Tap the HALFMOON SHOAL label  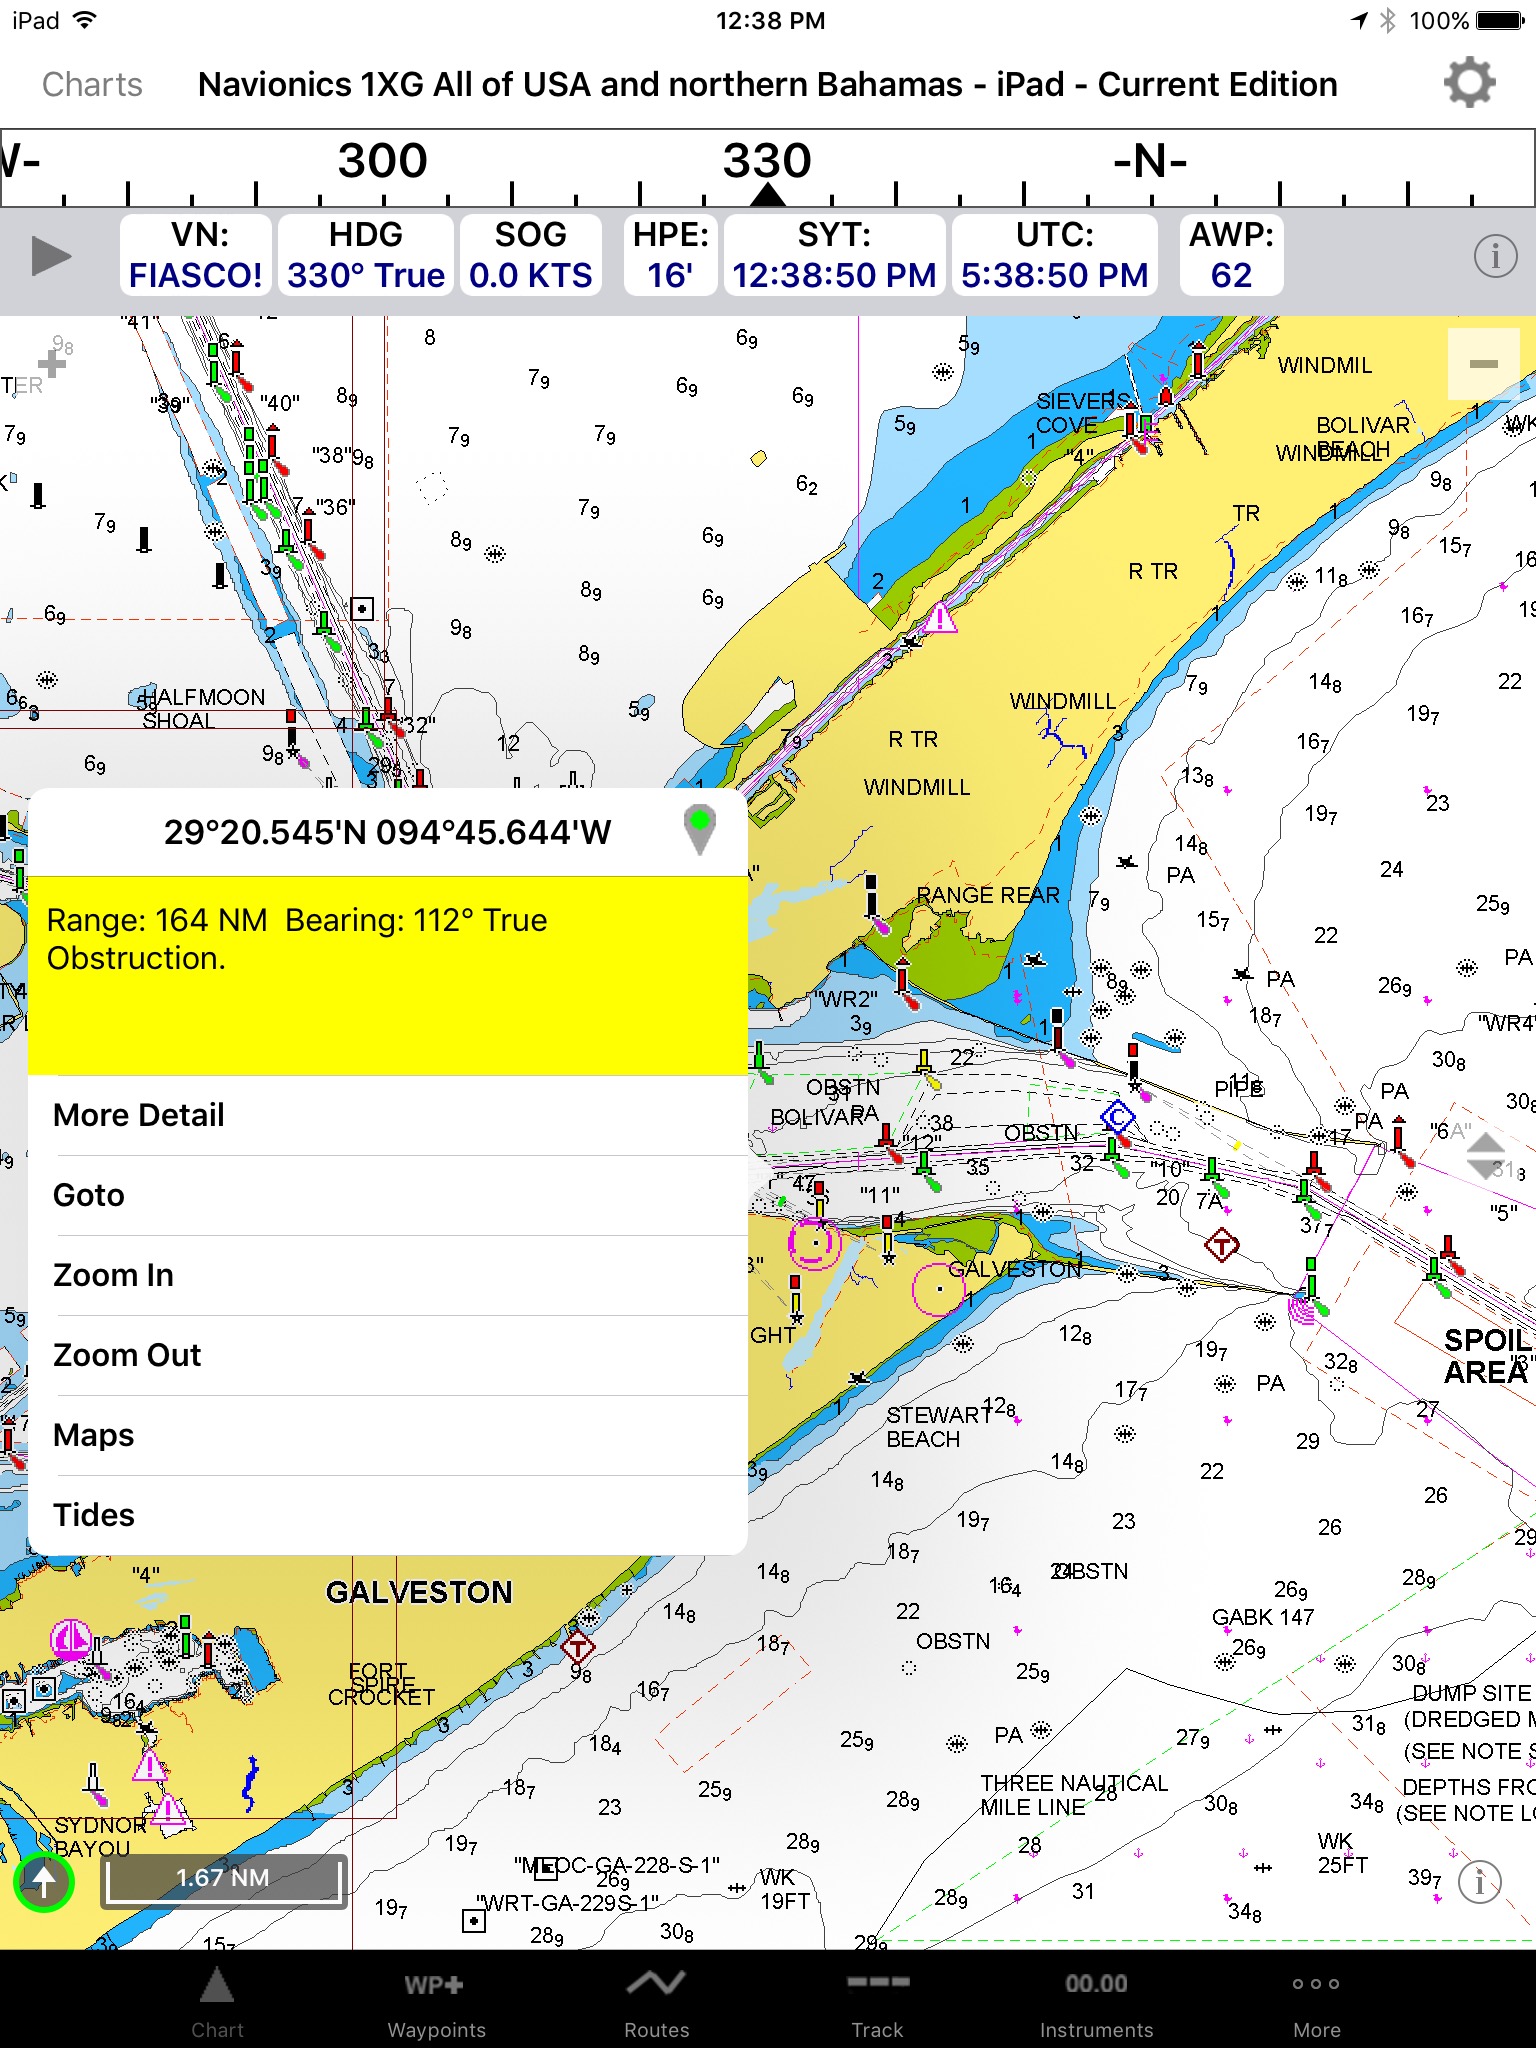pos(203,708)
